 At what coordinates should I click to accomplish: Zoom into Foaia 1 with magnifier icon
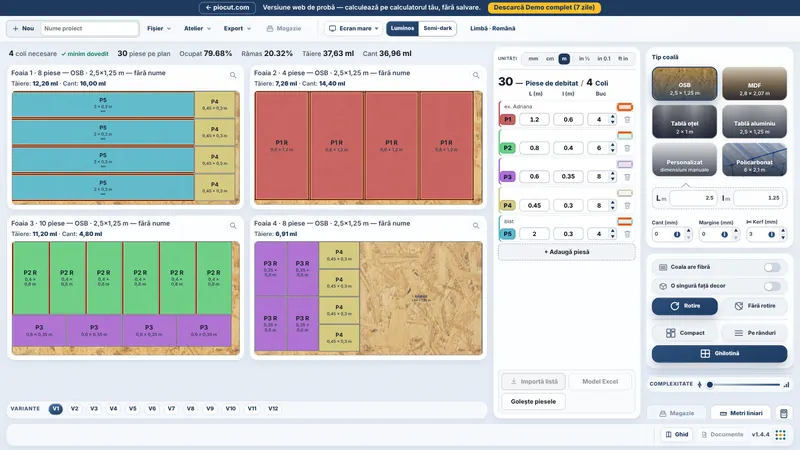click(x=233, y=75)
